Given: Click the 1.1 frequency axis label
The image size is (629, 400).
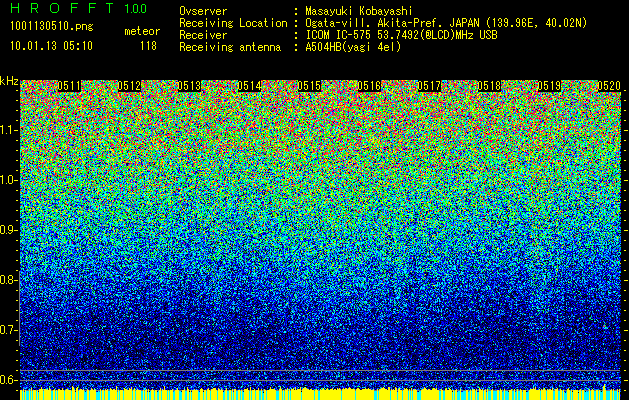Looking at the screenshot, I should (8, 130).
